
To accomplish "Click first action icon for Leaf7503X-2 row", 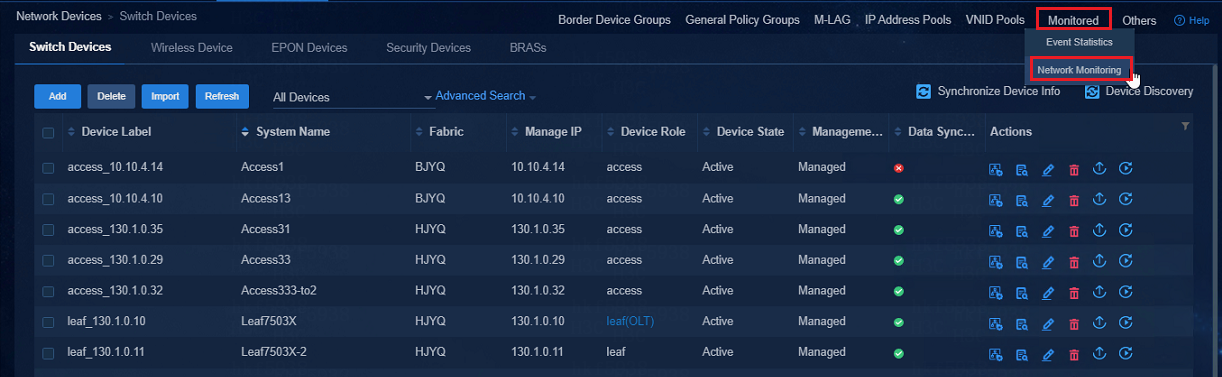I will click(996, 355).
